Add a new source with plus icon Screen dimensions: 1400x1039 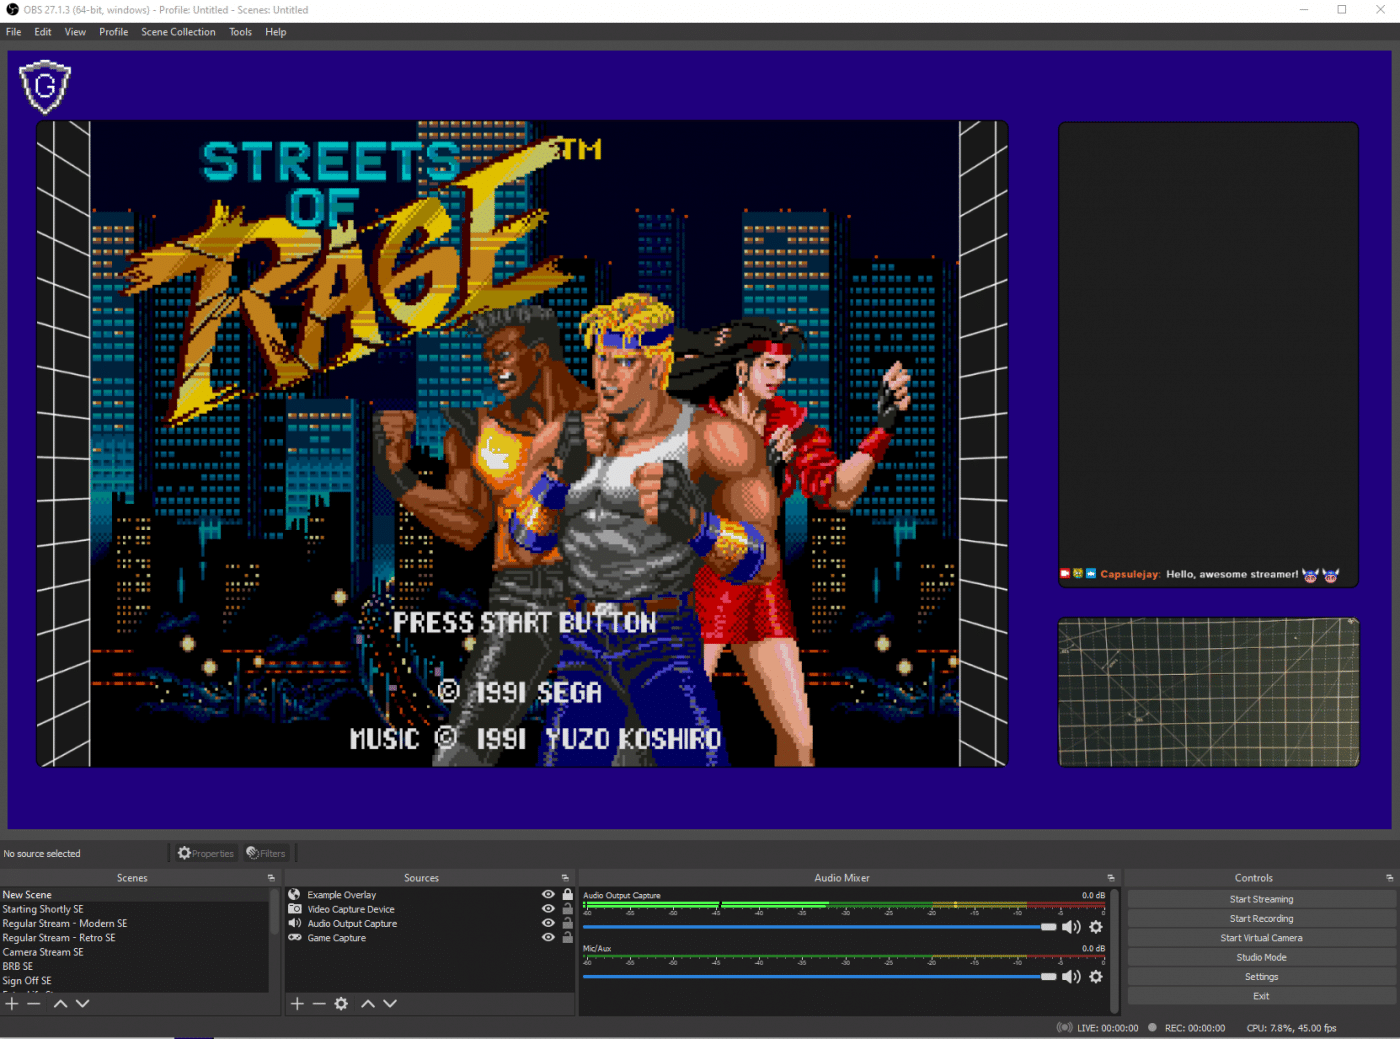297,1003
